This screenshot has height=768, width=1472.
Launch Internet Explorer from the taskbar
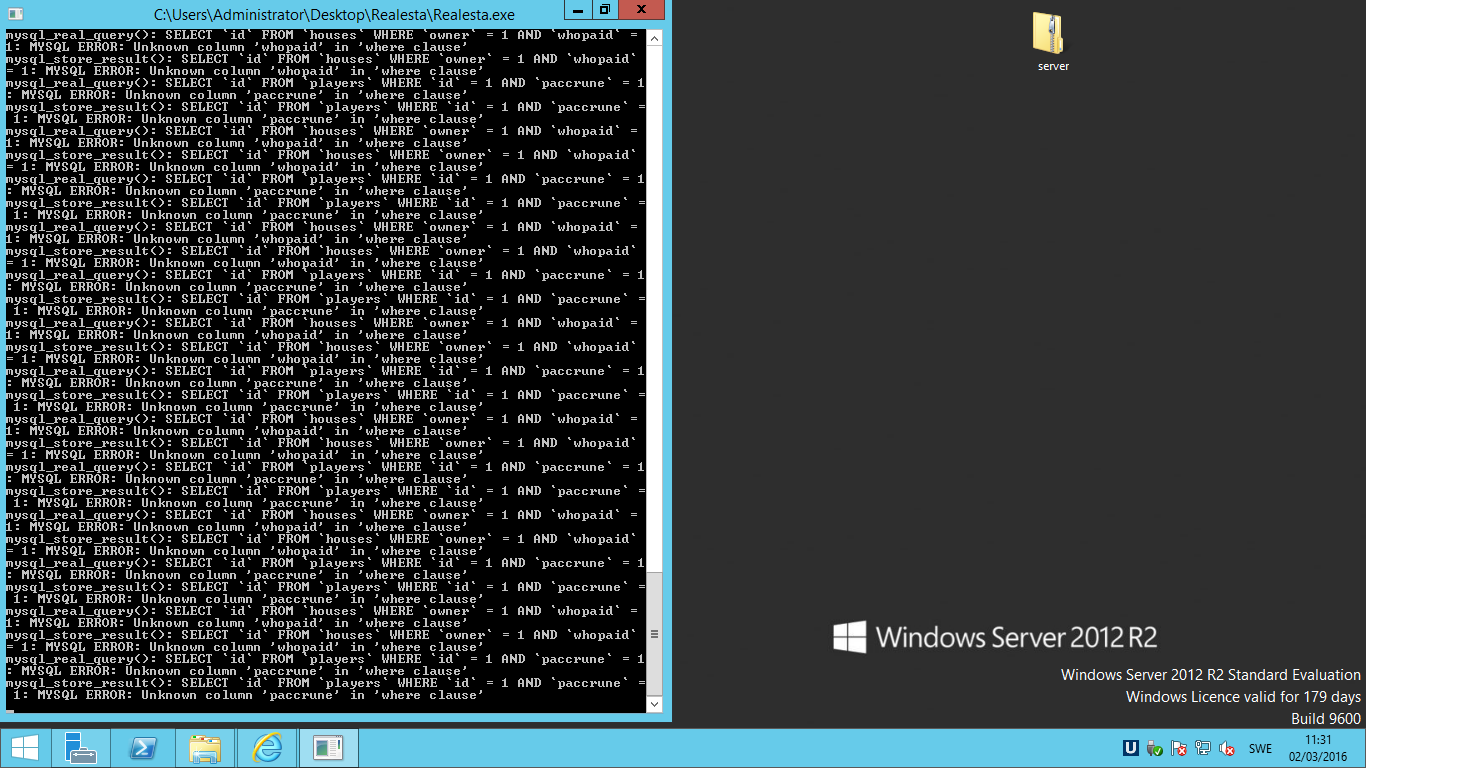(267, 748)
